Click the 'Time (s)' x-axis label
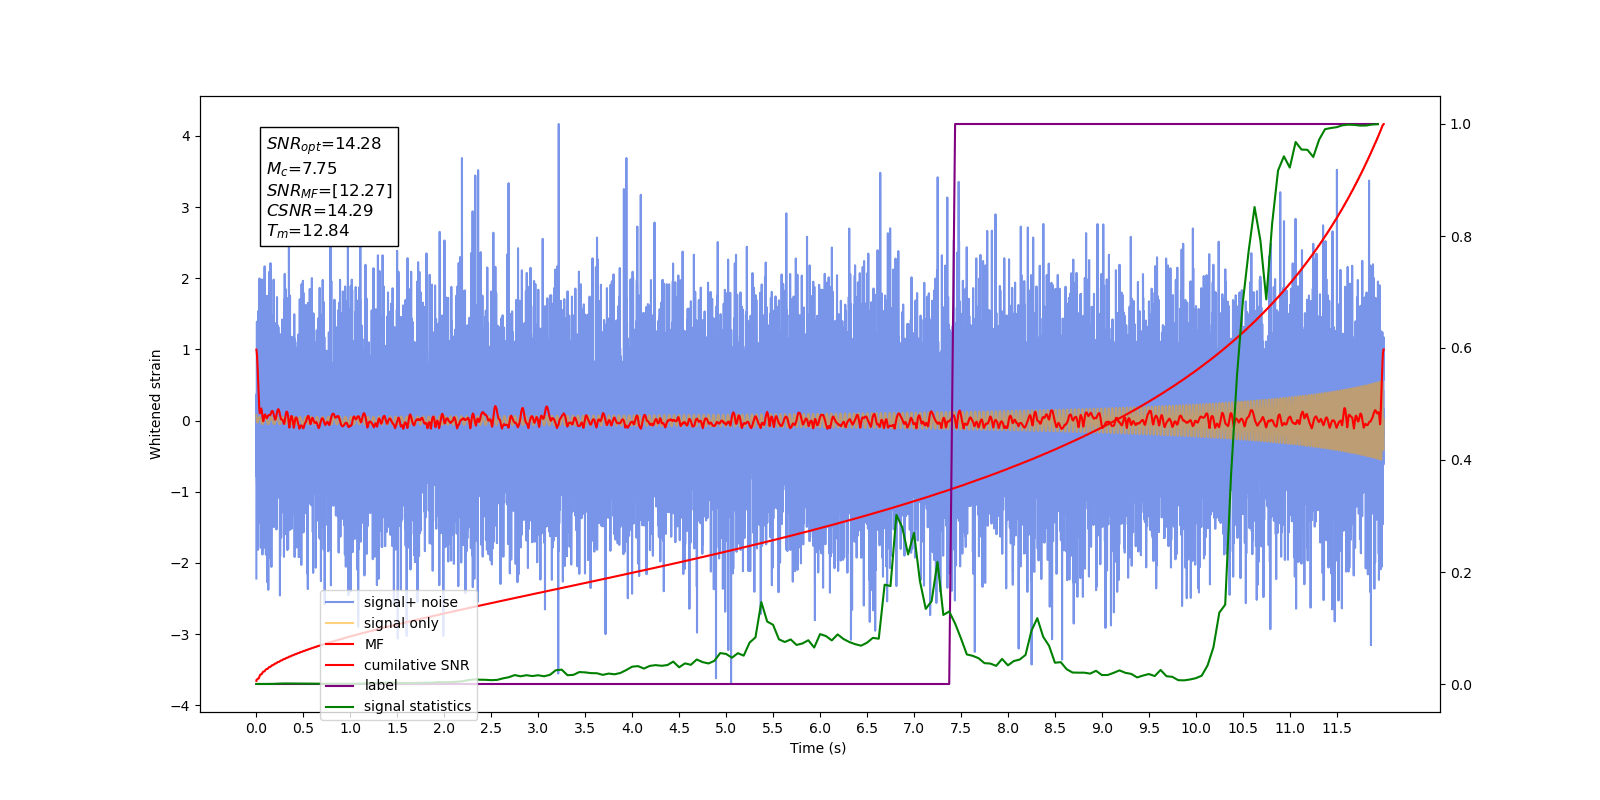 [818, 748]
